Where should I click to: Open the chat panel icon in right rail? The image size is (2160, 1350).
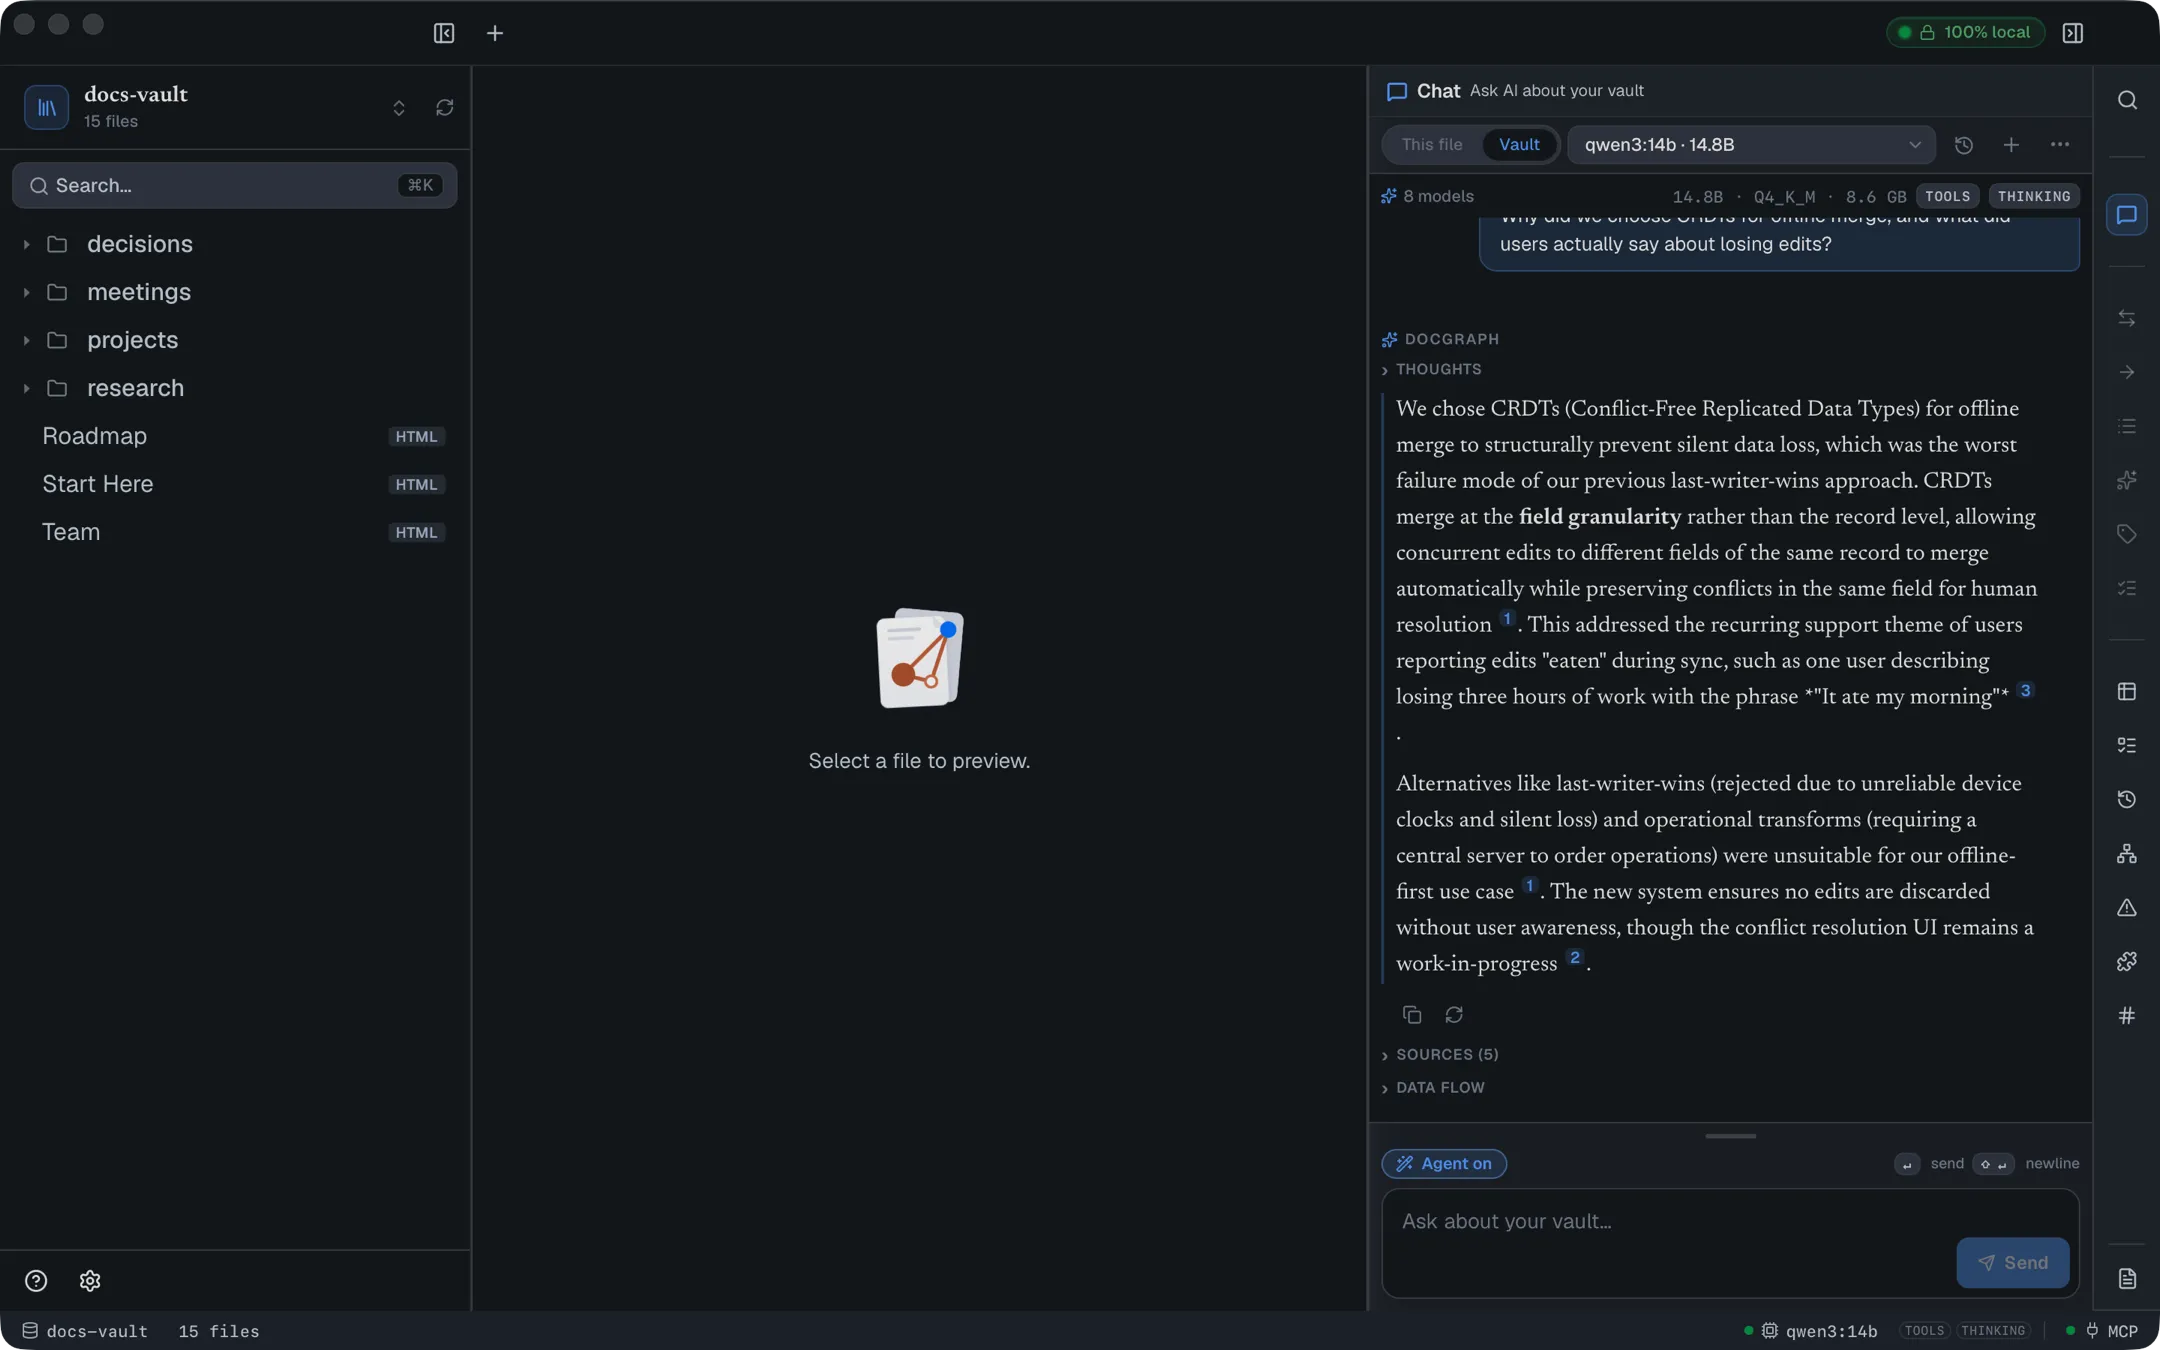coord(2127,215)
